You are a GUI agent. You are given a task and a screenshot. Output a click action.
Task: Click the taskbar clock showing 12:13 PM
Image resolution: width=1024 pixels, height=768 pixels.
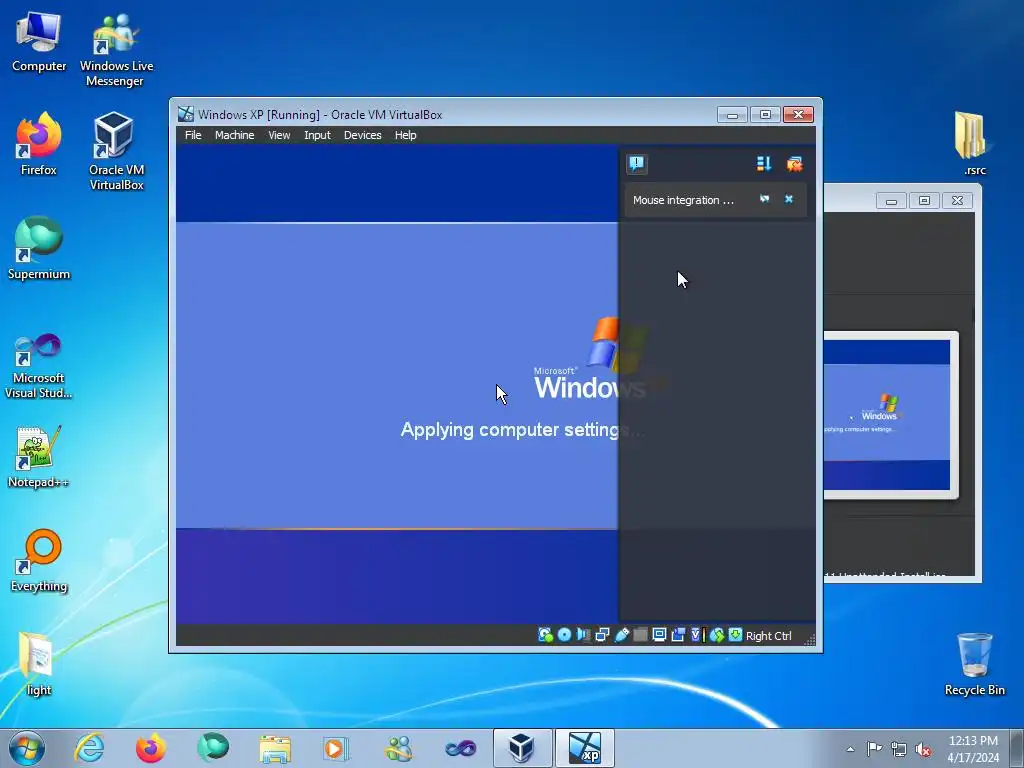(x=973, y=749)
